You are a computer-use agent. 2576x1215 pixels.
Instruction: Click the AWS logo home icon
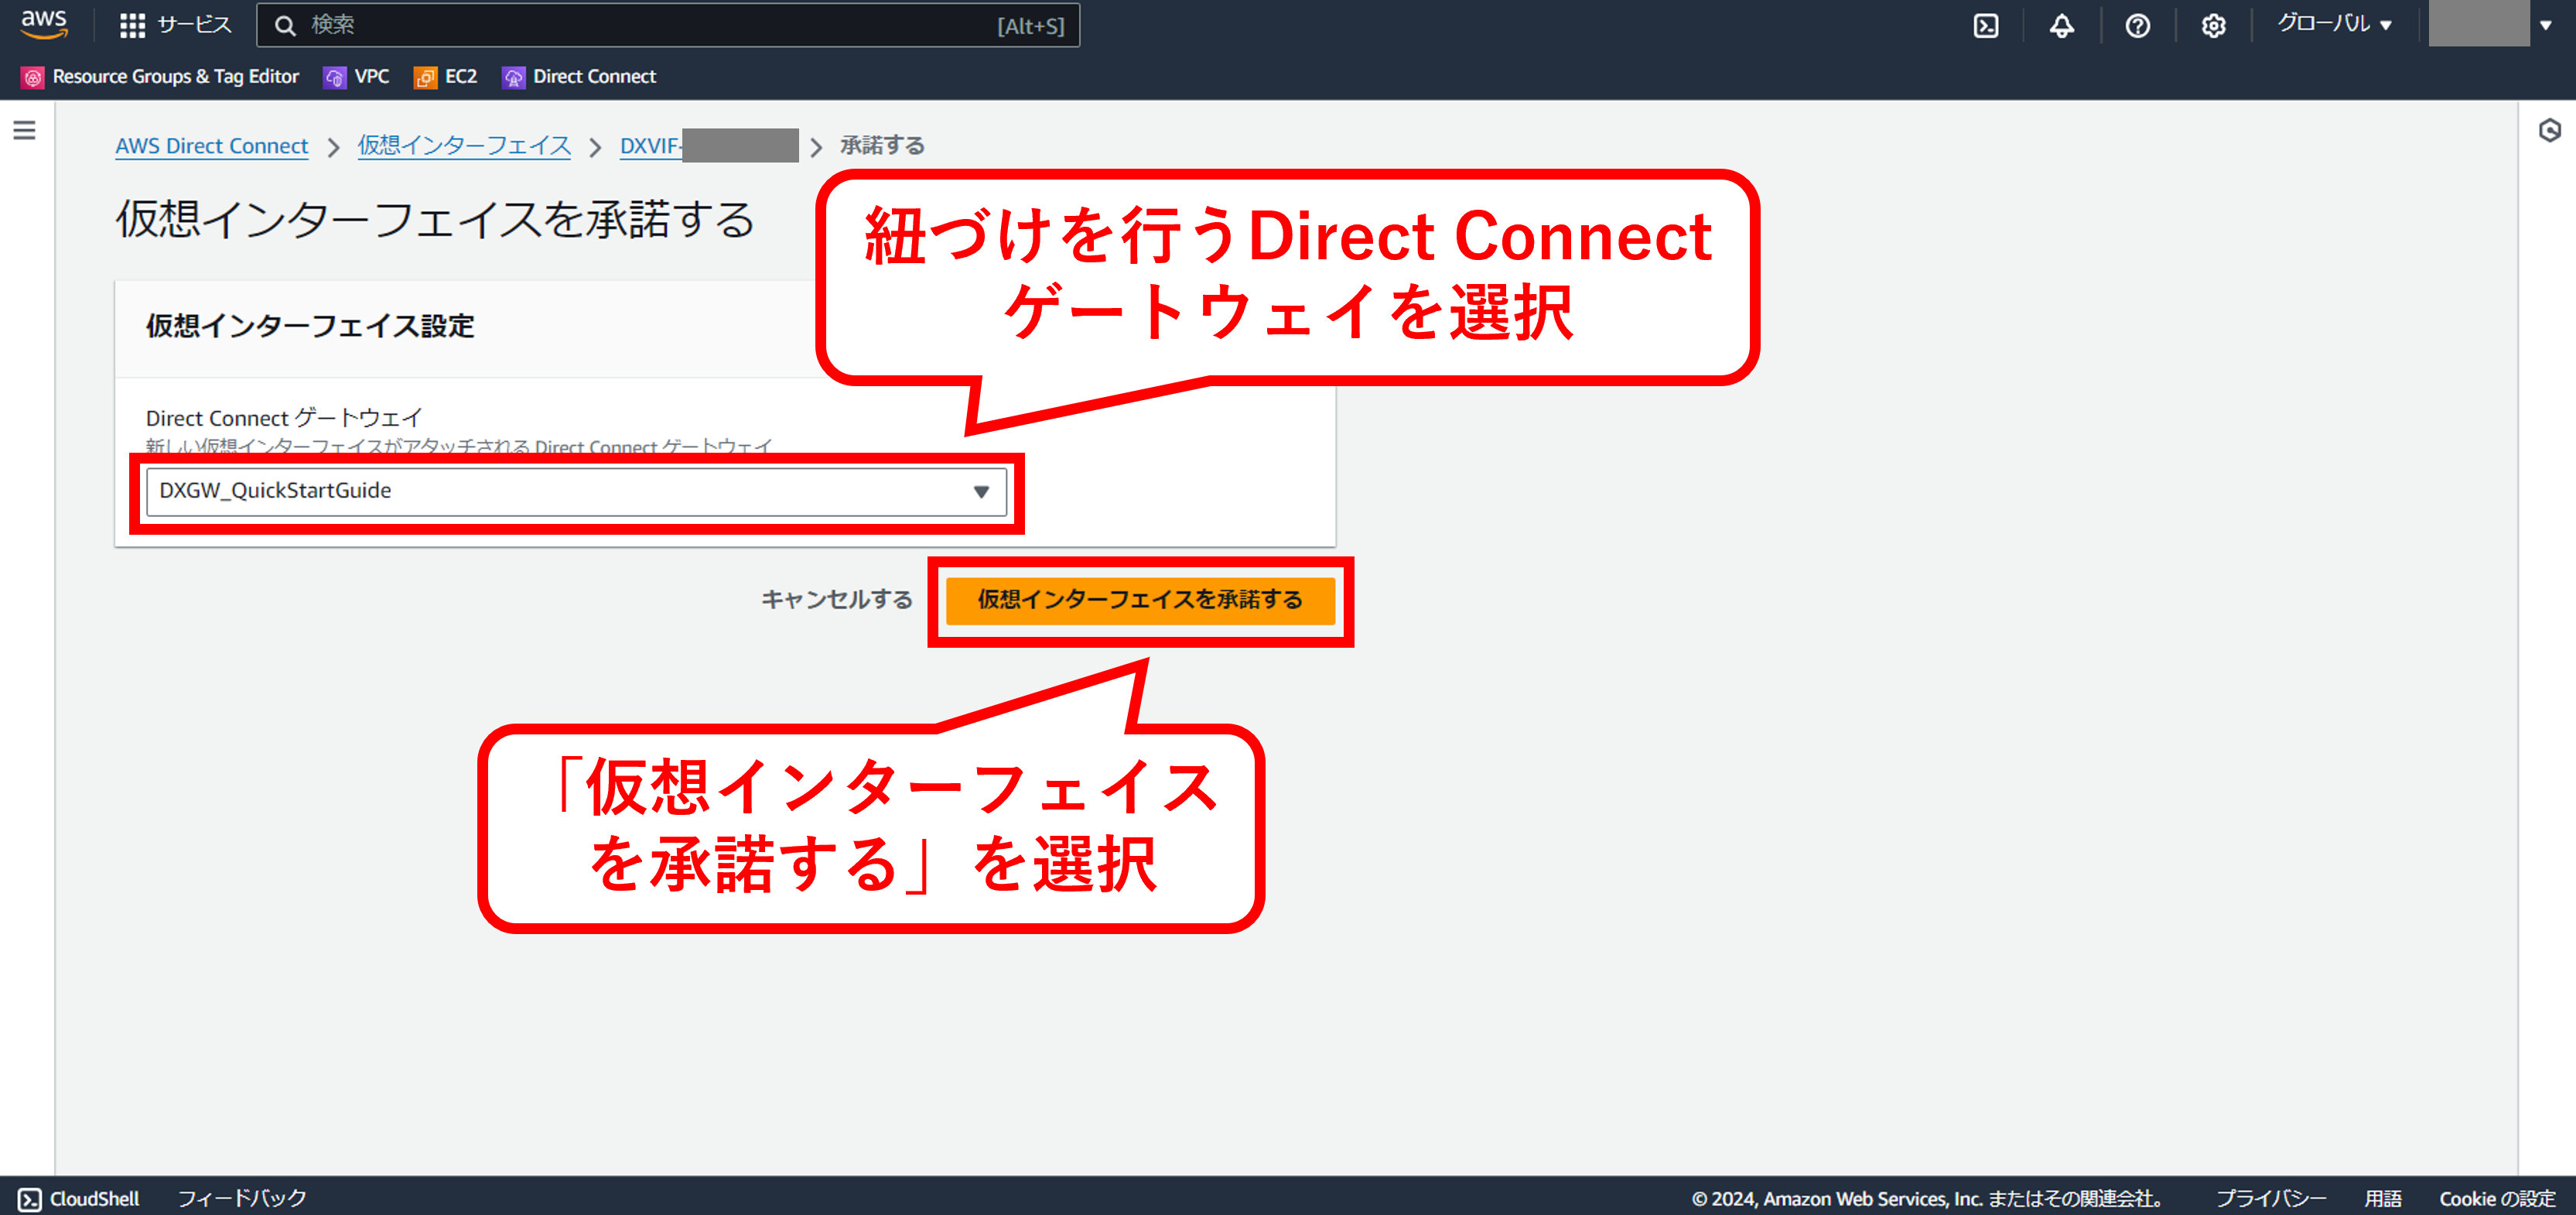(x=44, y=24)
